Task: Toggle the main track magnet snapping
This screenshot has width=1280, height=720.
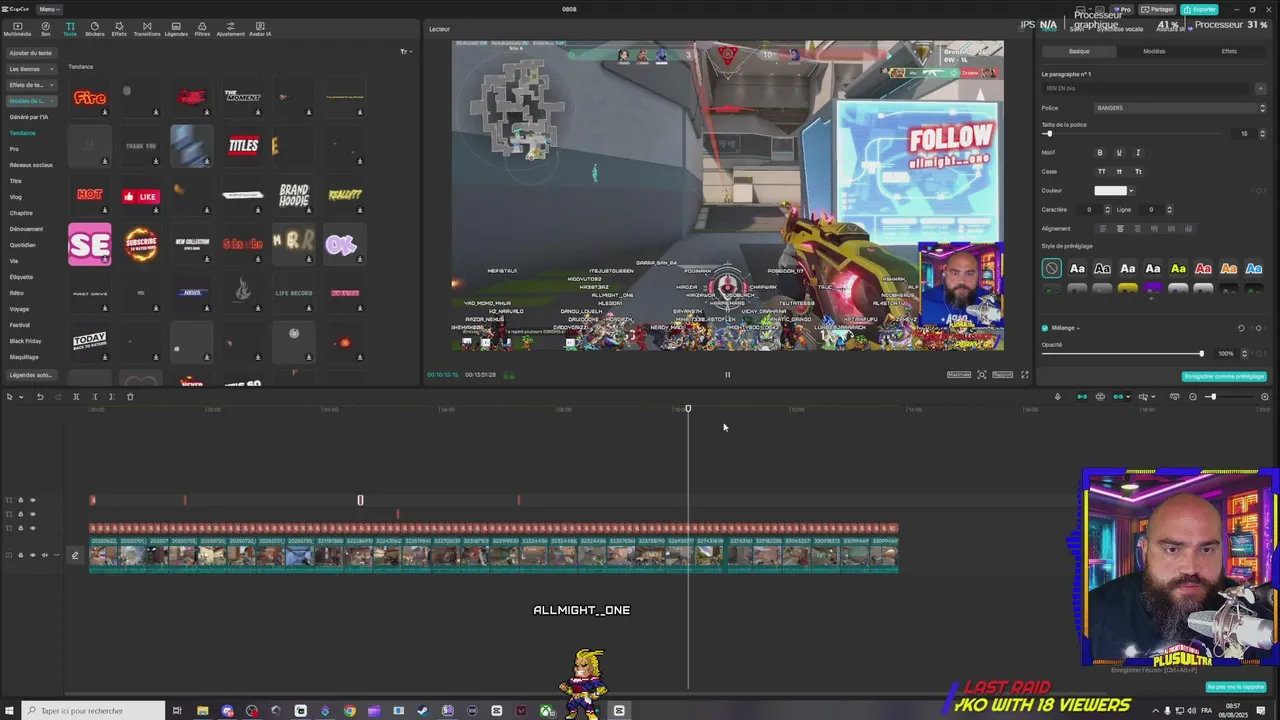Action: tap(1081, 397)
